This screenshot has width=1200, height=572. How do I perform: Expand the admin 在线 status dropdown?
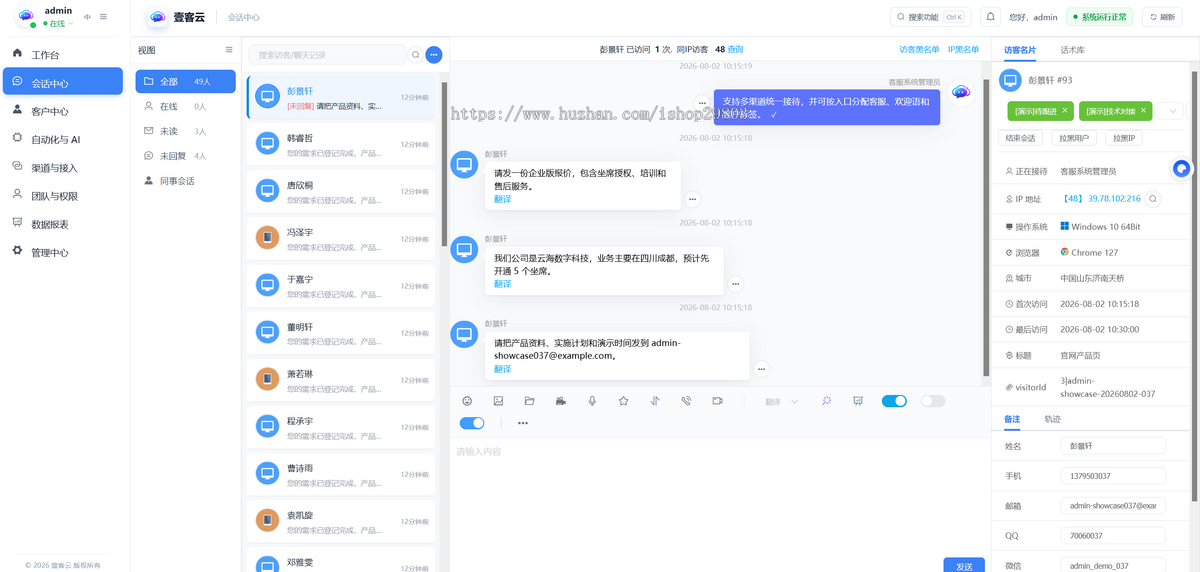[59, 23]
